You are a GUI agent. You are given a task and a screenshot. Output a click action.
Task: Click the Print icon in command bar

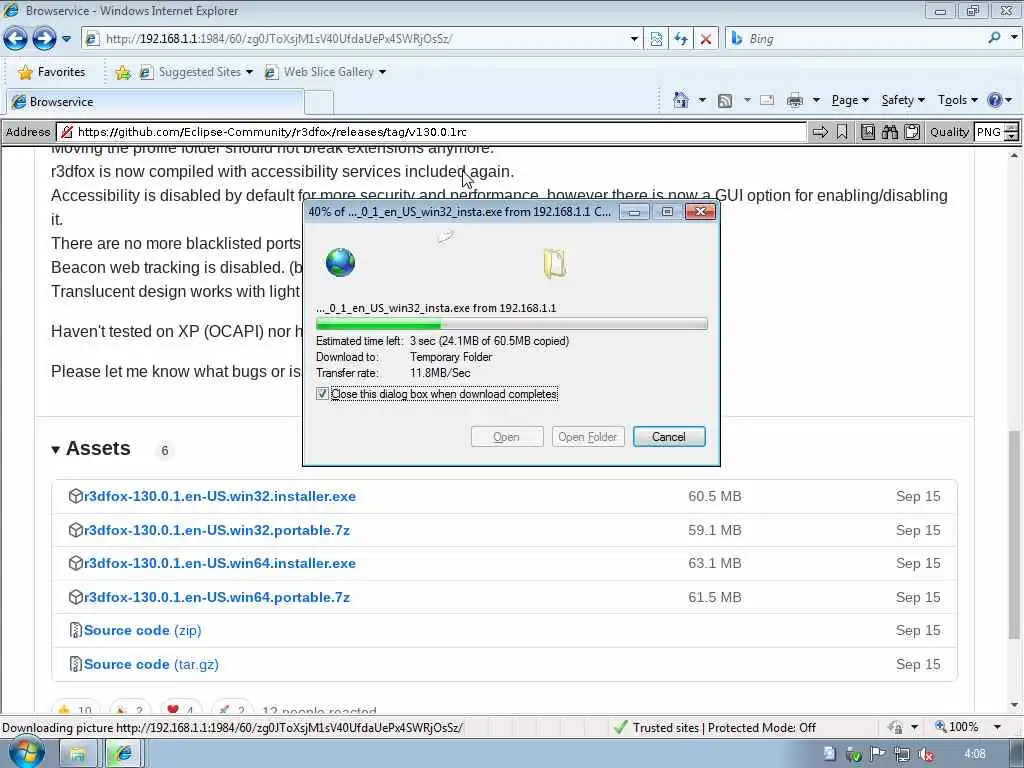pos(795,101)
